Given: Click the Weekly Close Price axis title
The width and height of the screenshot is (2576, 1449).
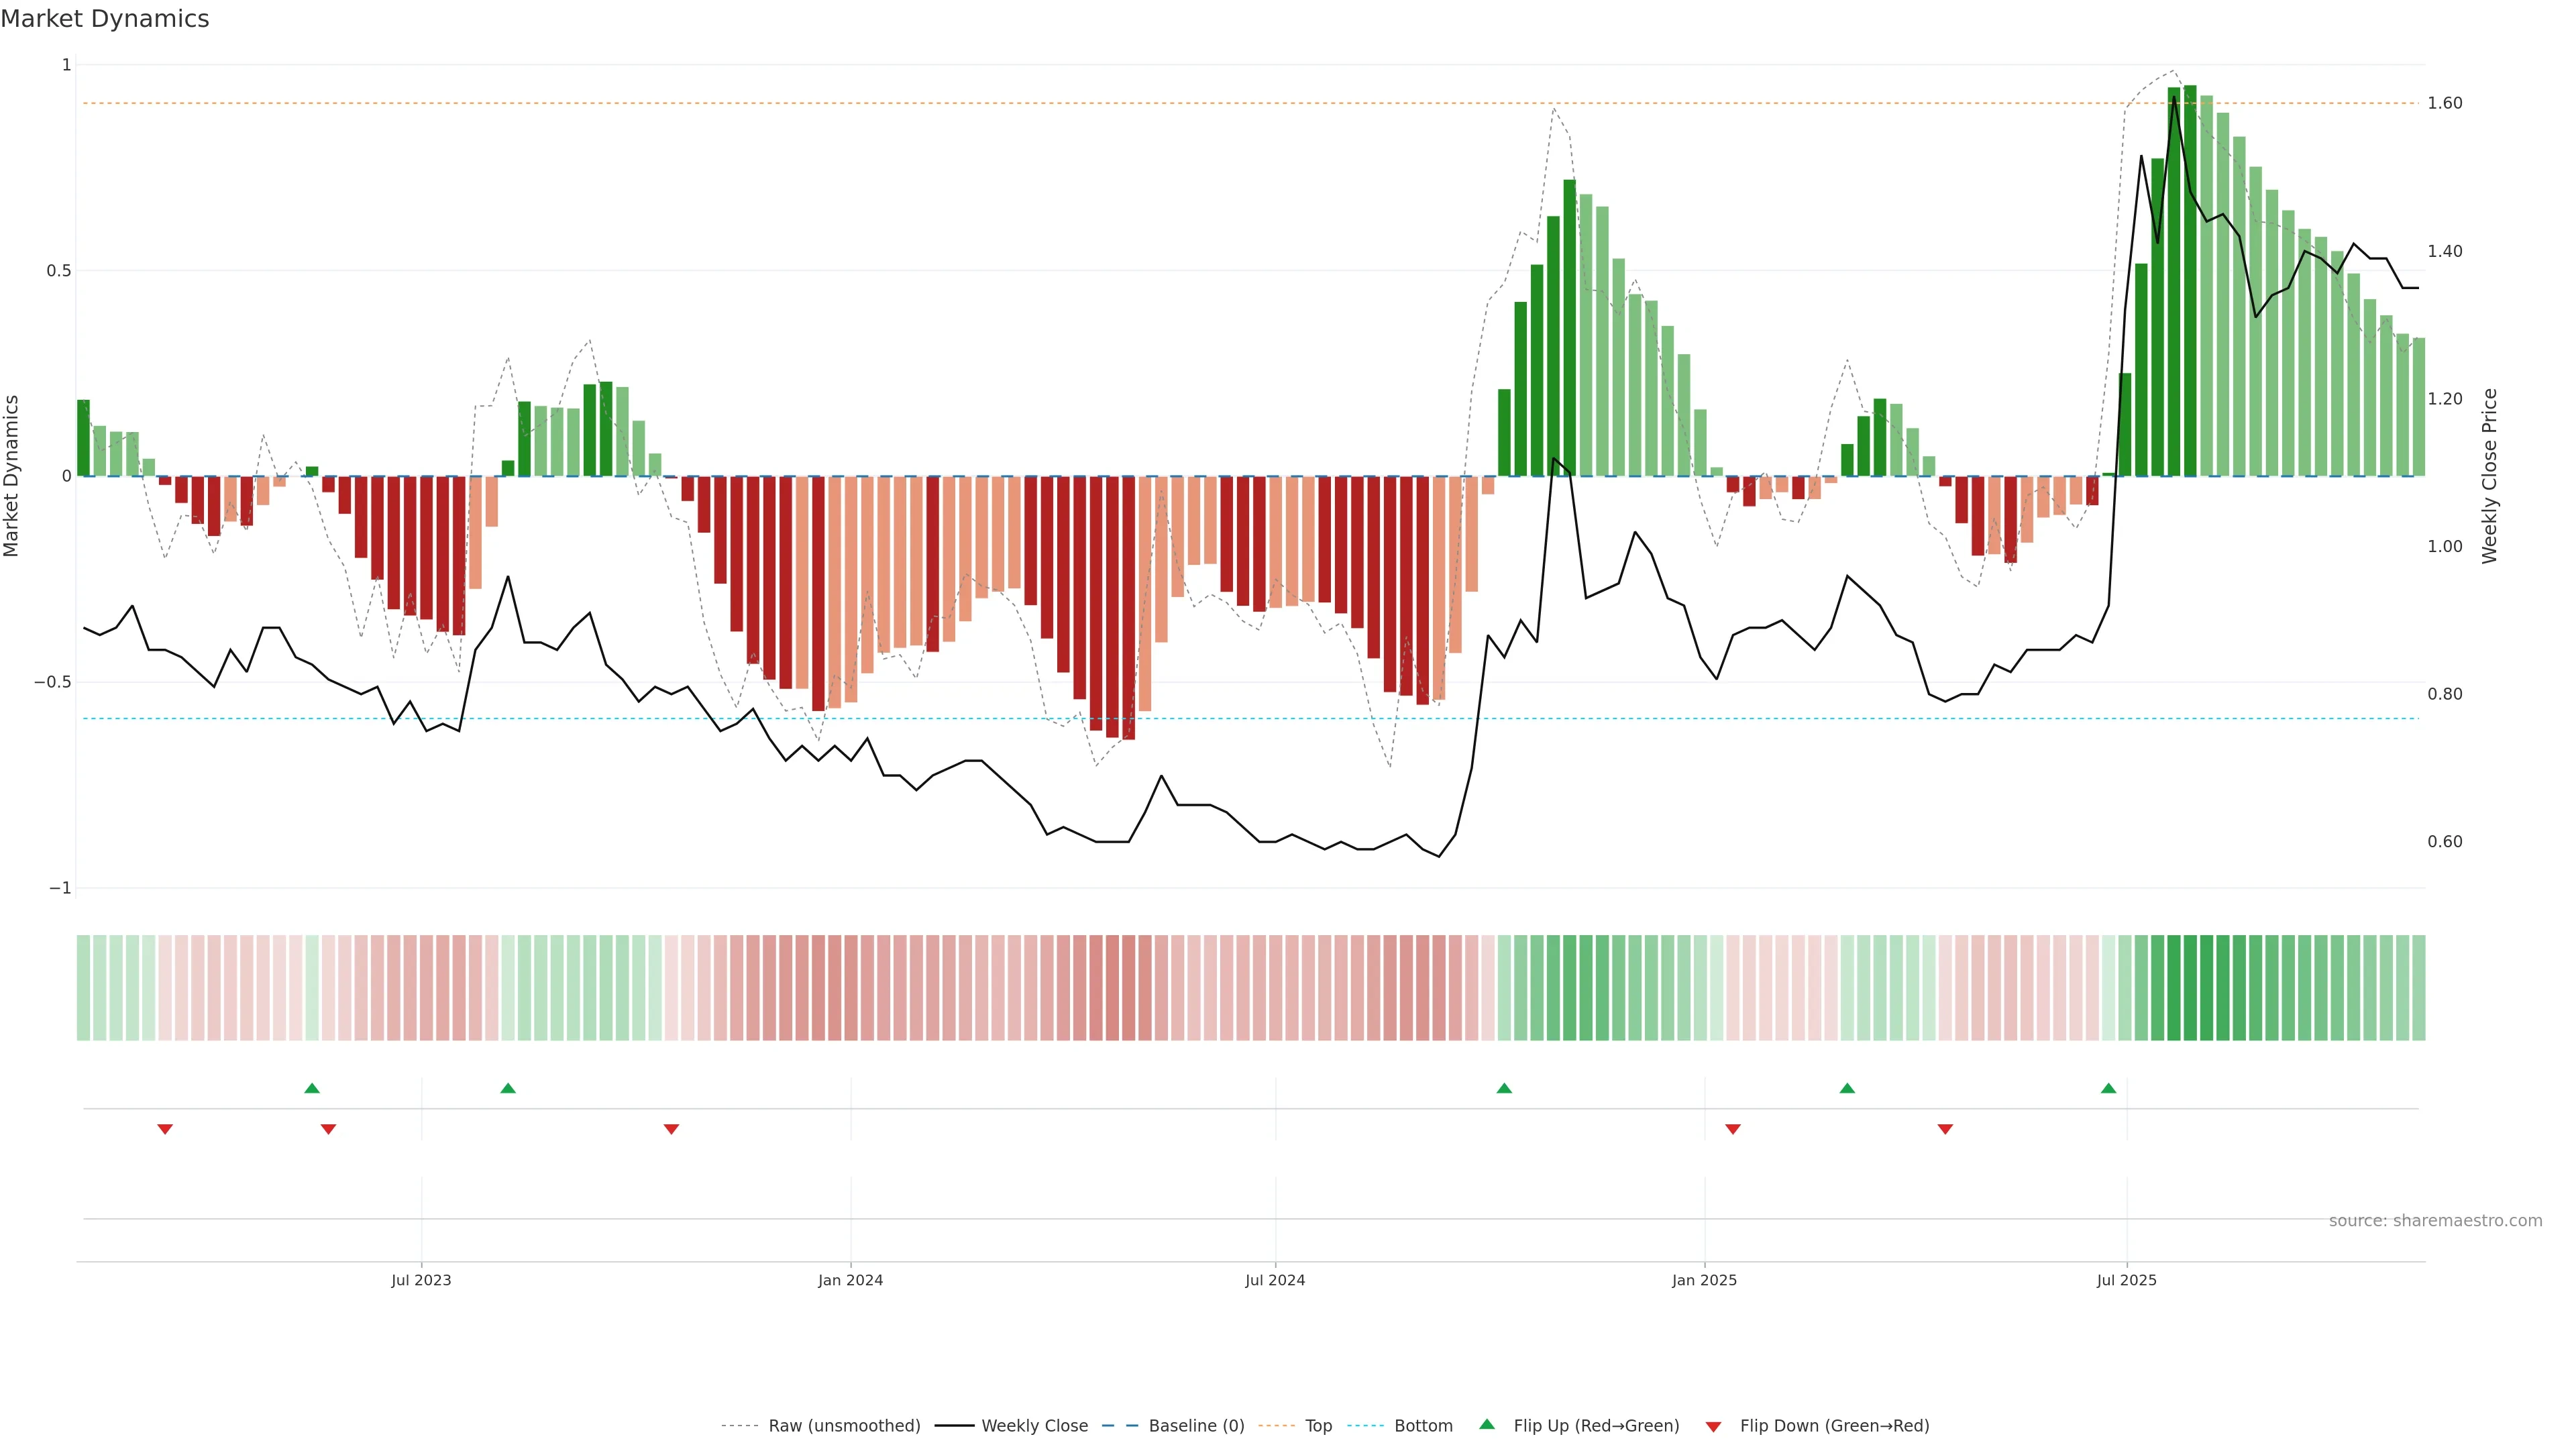Looking at the screenshot, I should pyautogui.click(x=2489, y=476).
